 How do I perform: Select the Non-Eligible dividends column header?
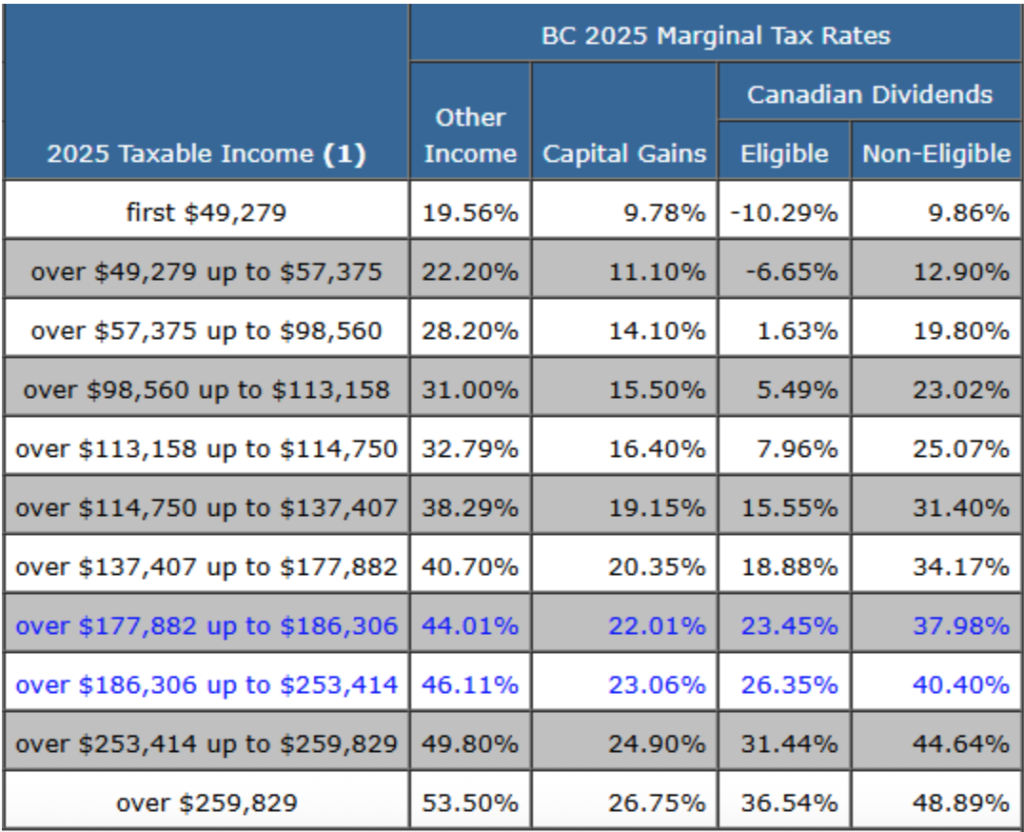pos(936,154)
